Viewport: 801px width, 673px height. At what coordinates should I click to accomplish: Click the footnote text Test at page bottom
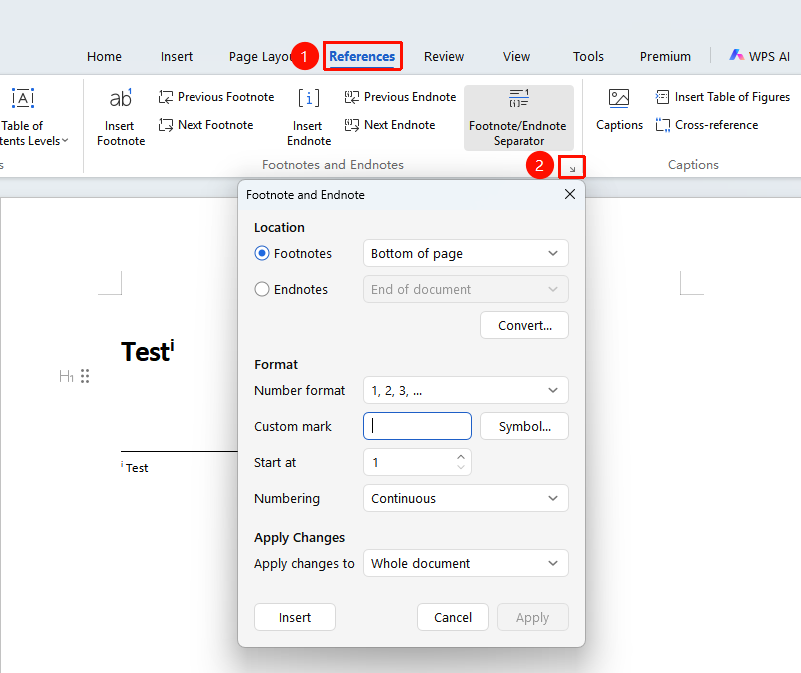137,468
